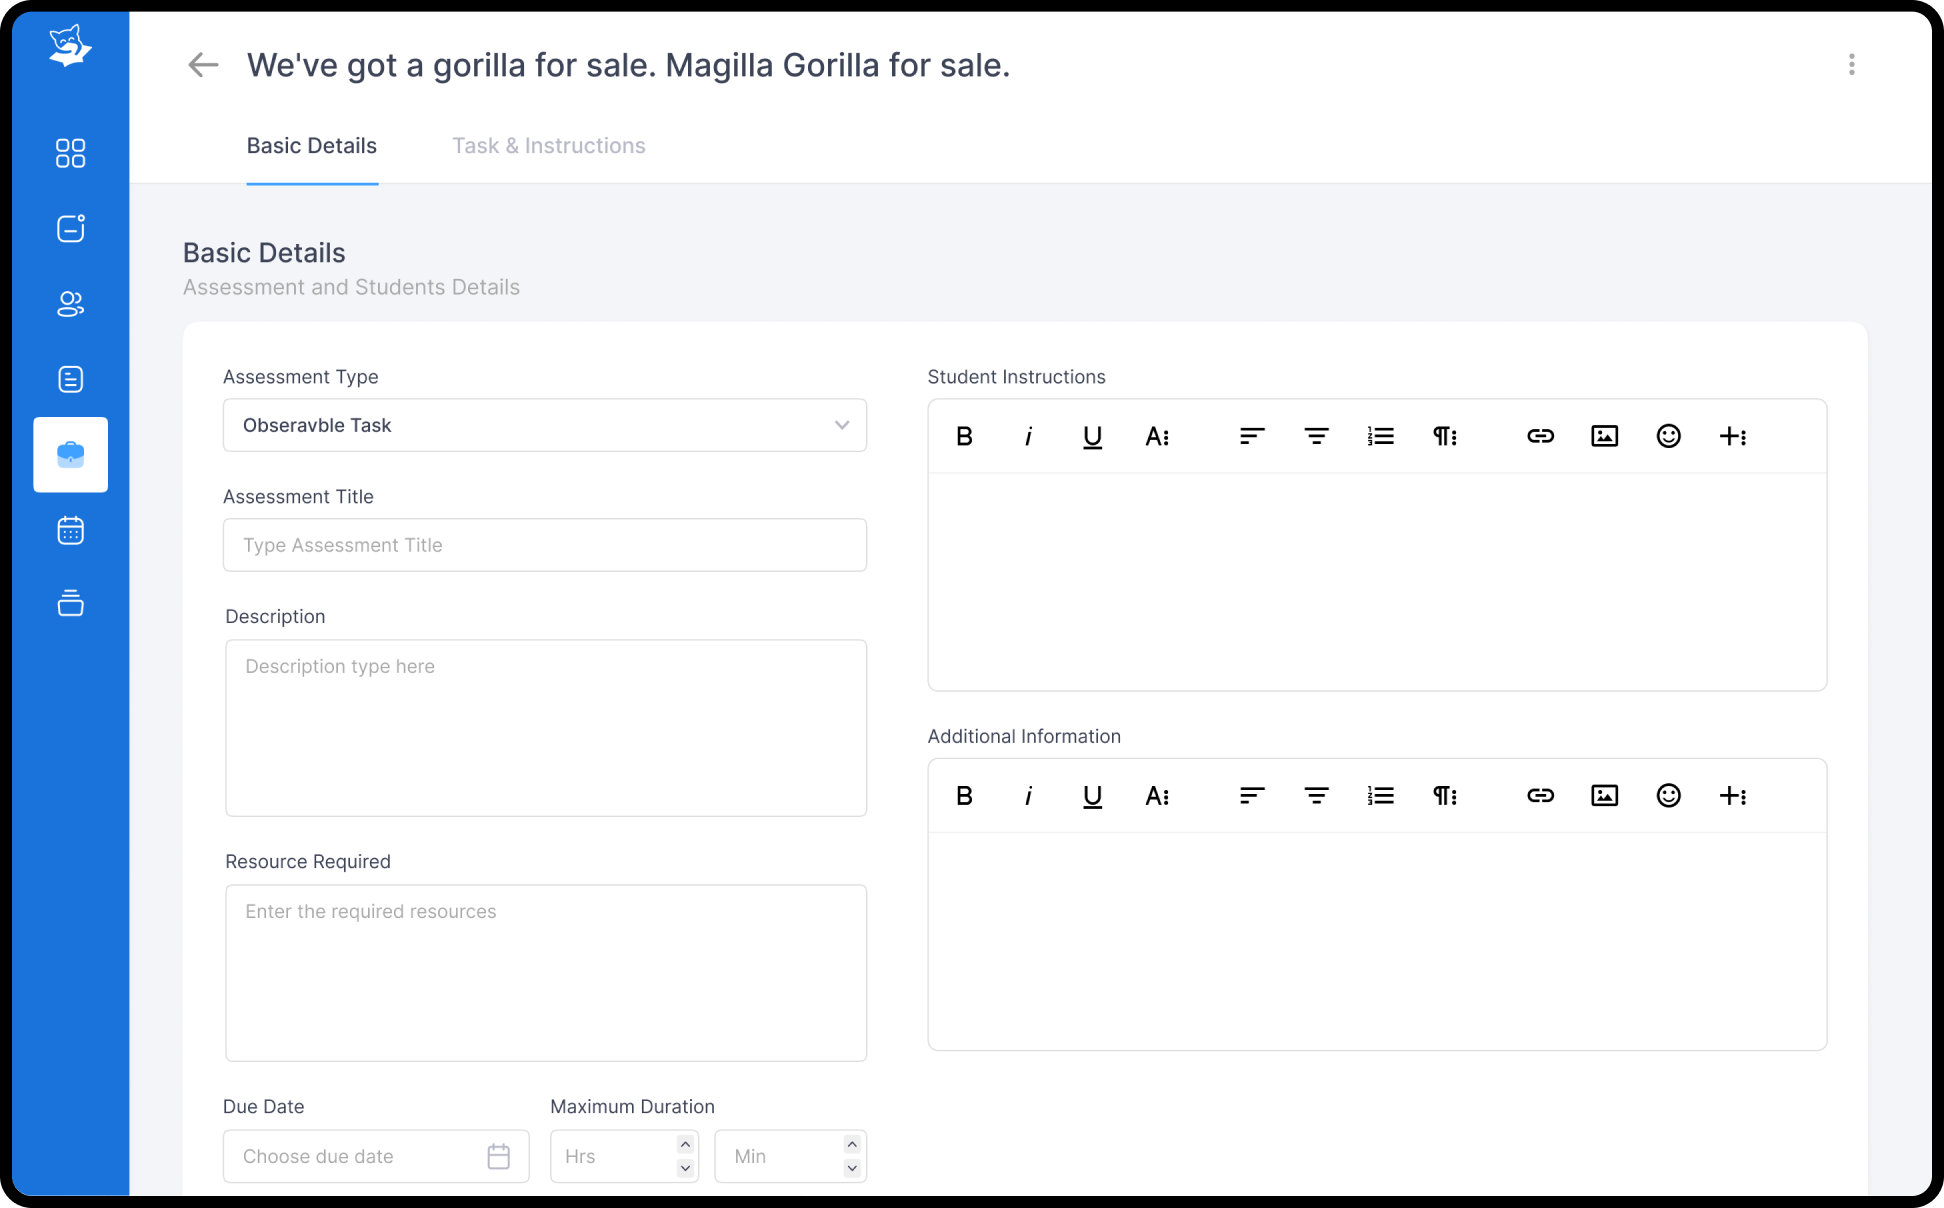
Task: Open paragraph format options in Additional Information
Action: coord(1445,795)
